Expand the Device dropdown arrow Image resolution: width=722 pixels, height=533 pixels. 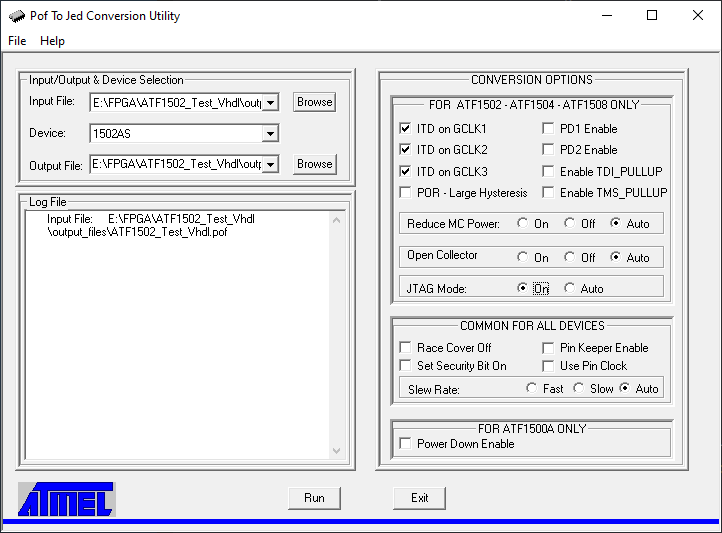(270, 133)
